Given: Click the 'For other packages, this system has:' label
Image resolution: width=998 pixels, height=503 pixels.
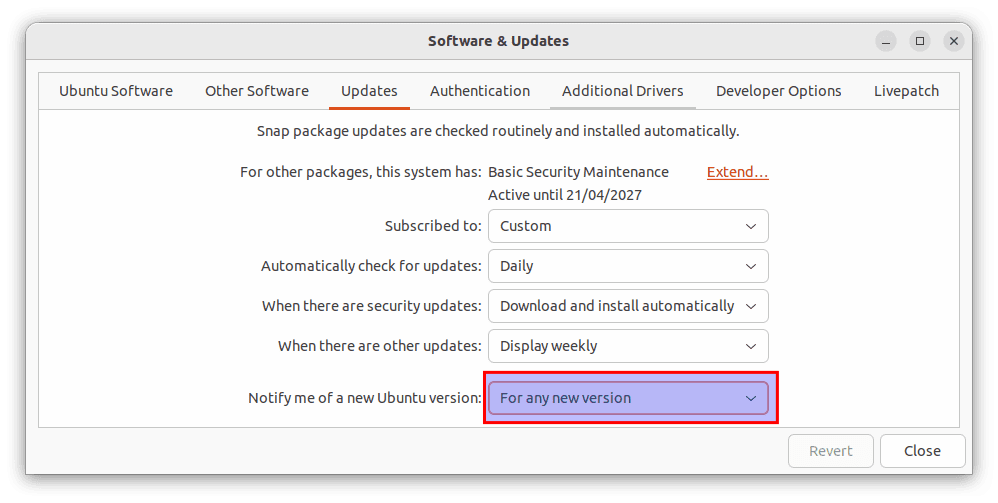Looking at the screenshot, I should (x=361, y=172).
